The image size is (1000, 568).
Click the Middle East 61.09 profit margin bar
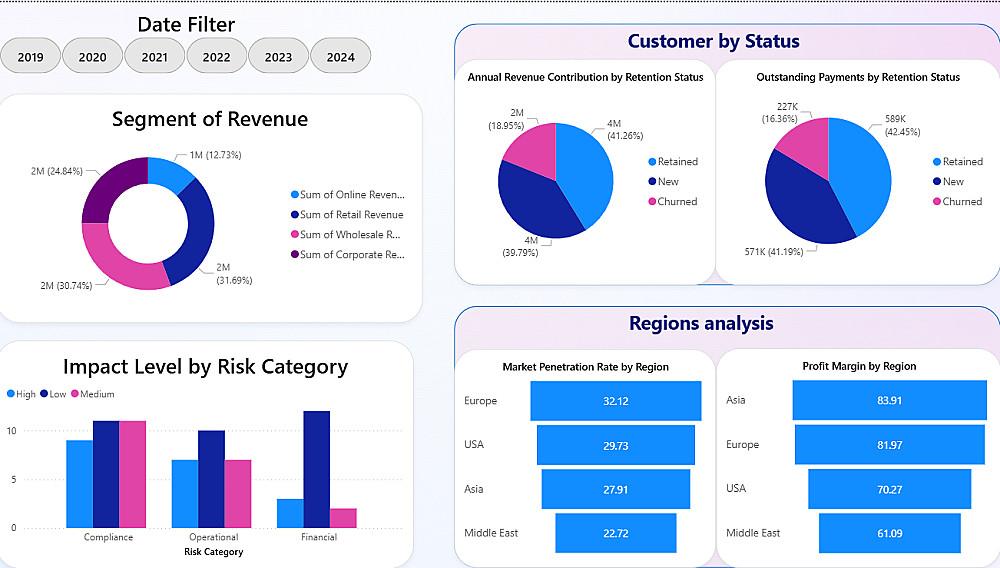[x=890, y=533]
